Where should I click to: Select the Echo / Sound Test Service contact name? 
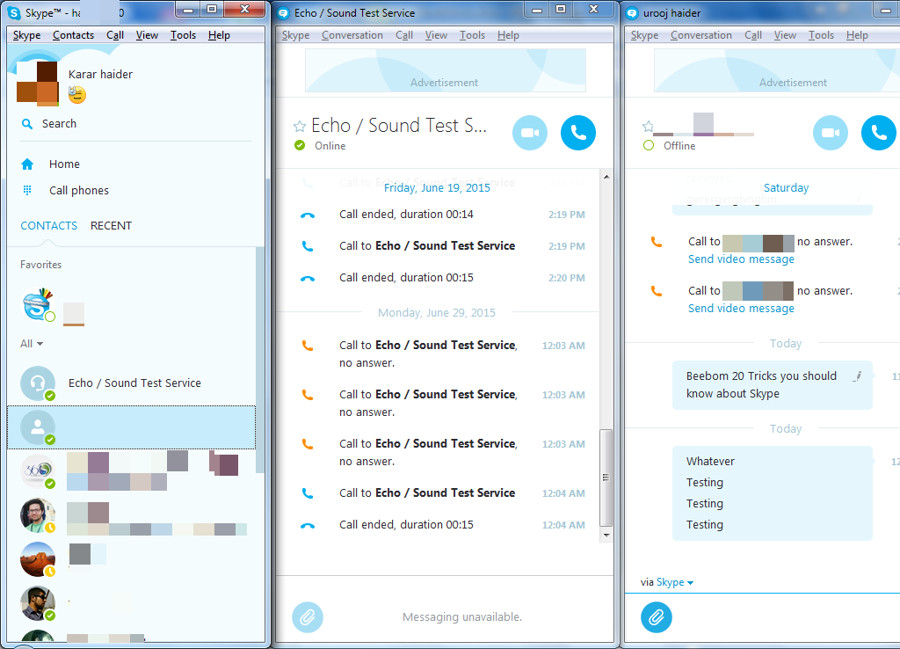point(134,383)
